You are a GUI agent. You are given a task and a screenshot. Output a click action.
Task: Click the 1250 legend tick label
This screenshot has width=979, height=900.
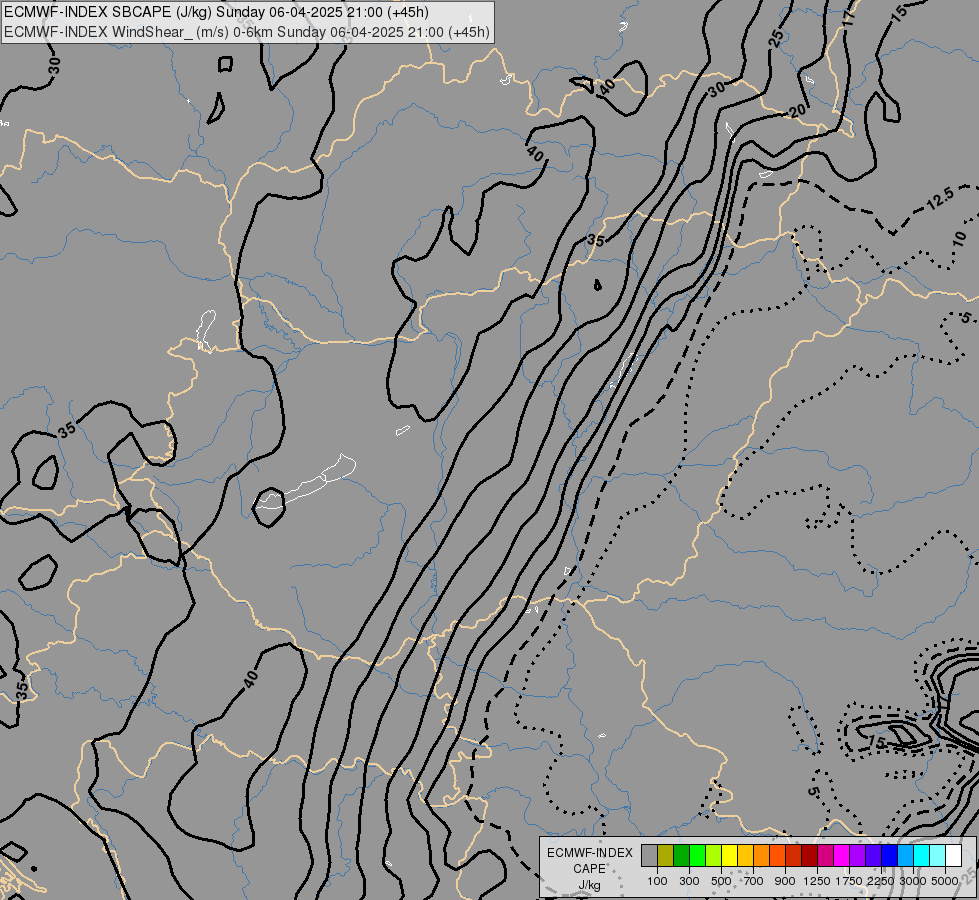point(817,881)
